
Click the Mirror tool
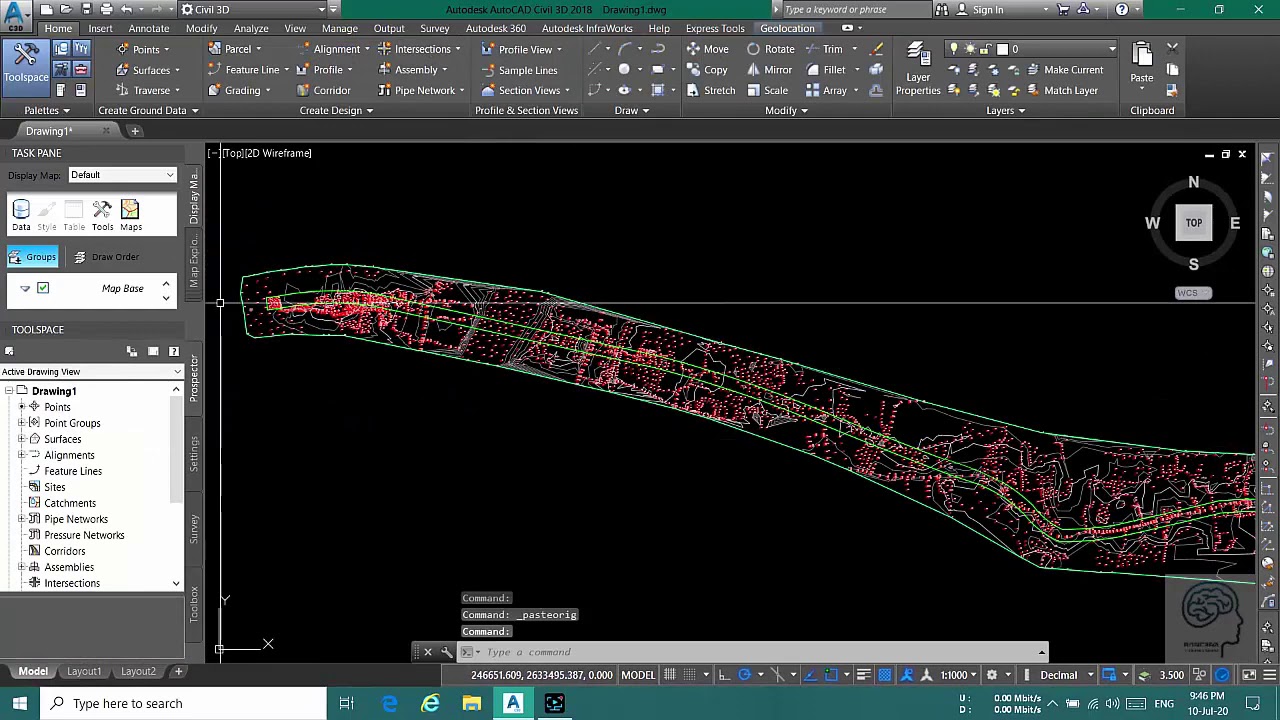coord(768,70)
